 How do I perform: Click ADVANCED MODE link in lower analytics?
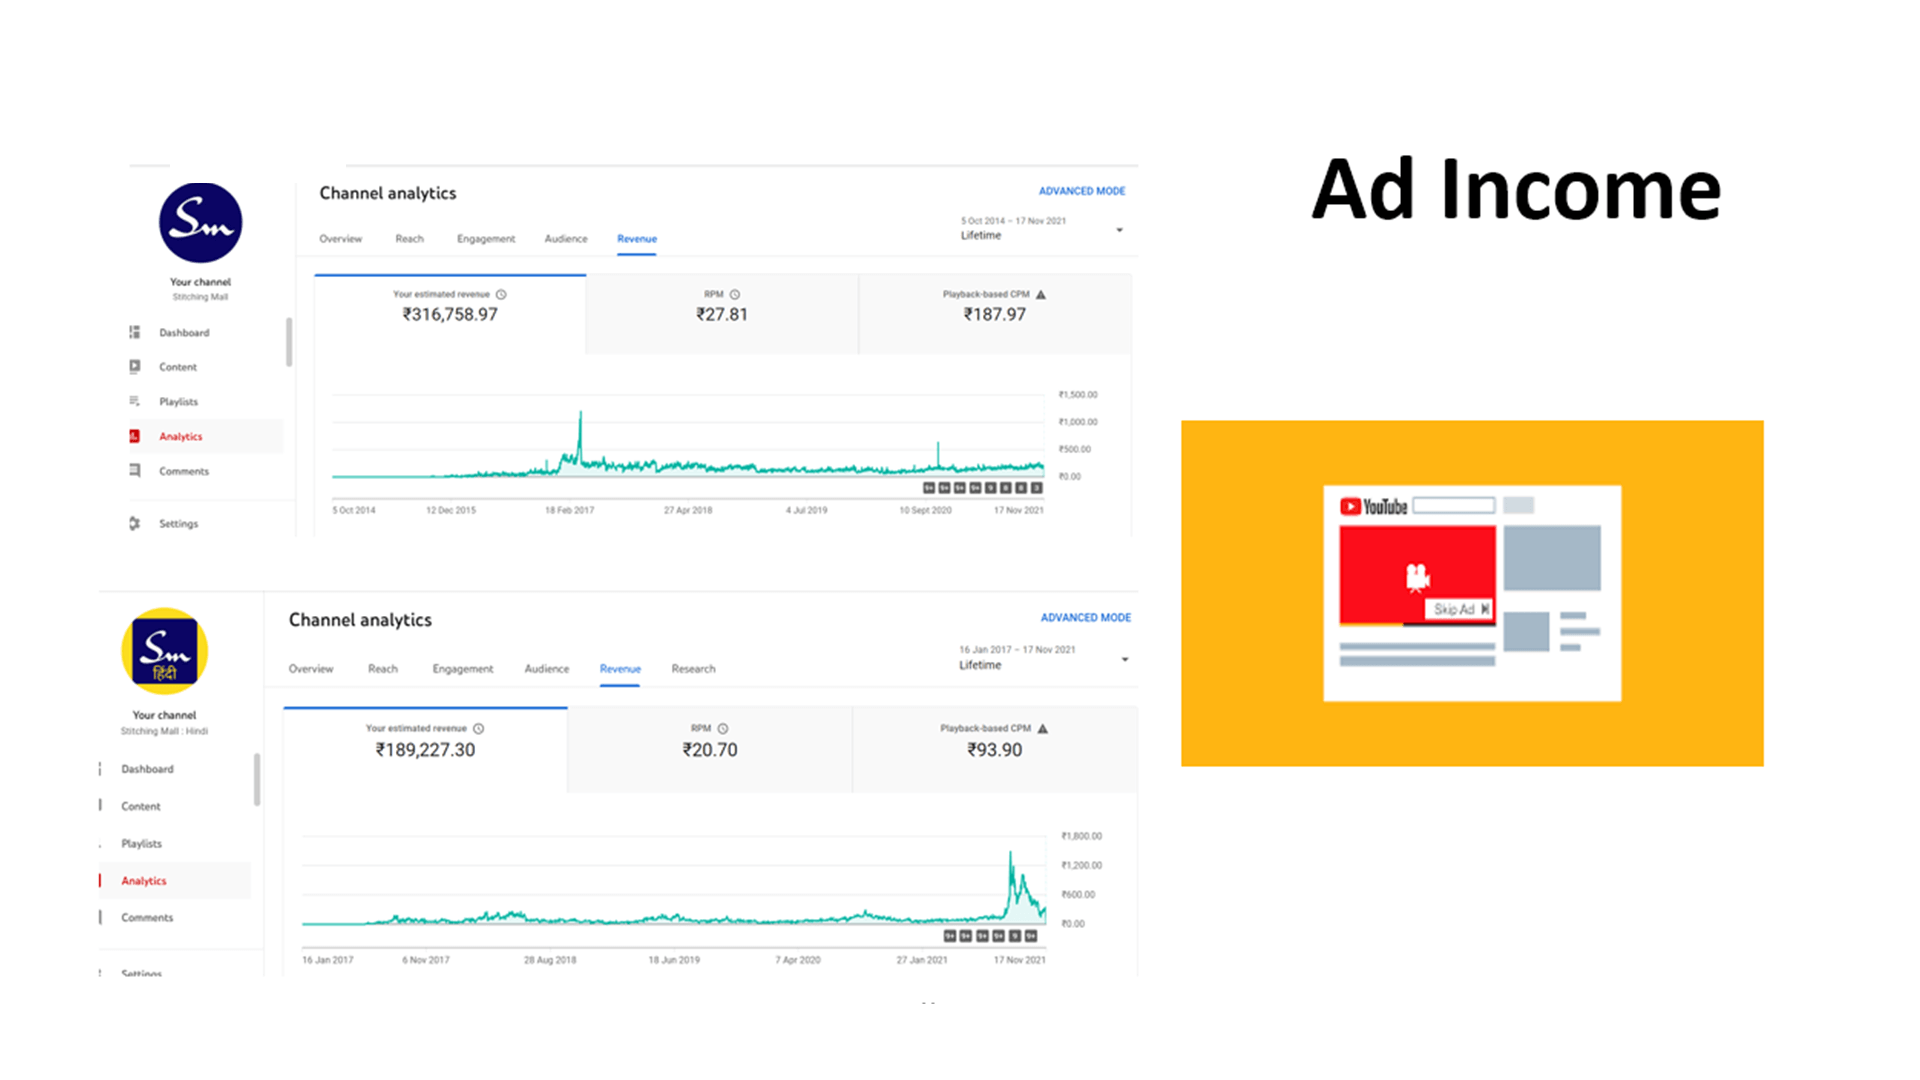tap(1085, 618)
